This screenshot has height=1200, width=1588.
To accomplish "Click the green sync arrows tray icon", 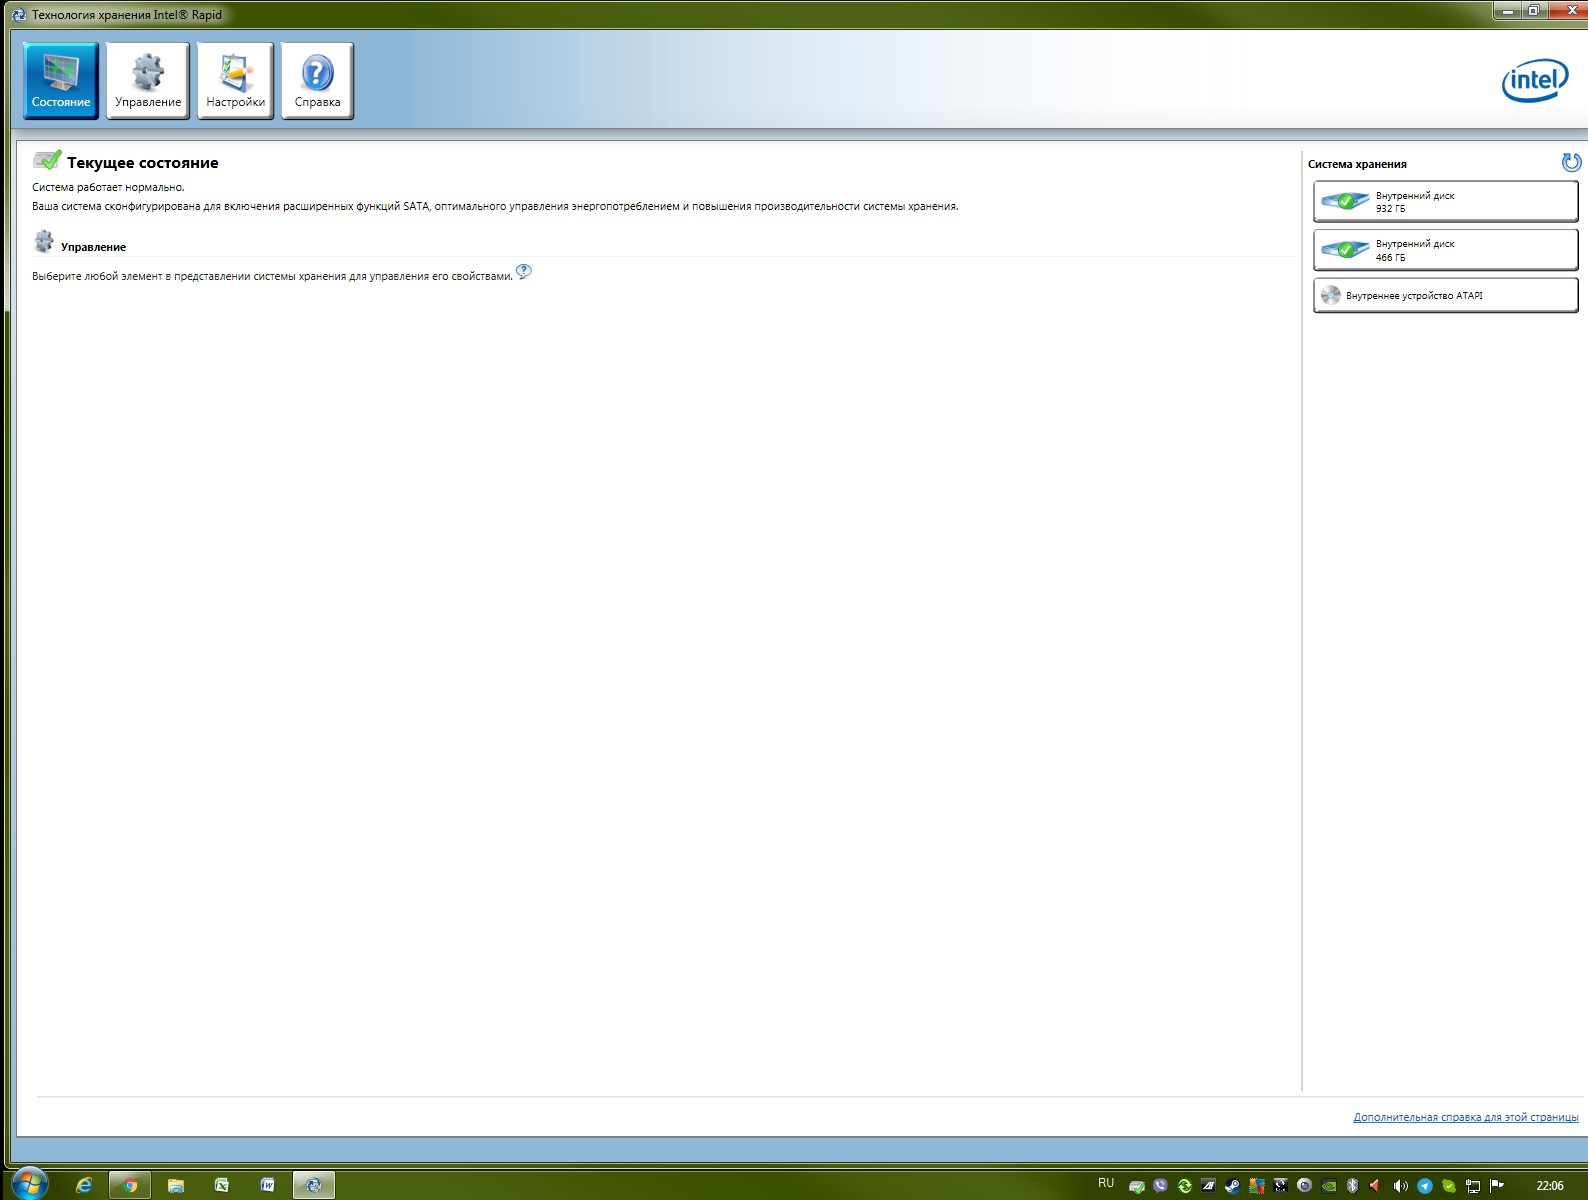I will pyautogui.click(x=1185, y=1186).
